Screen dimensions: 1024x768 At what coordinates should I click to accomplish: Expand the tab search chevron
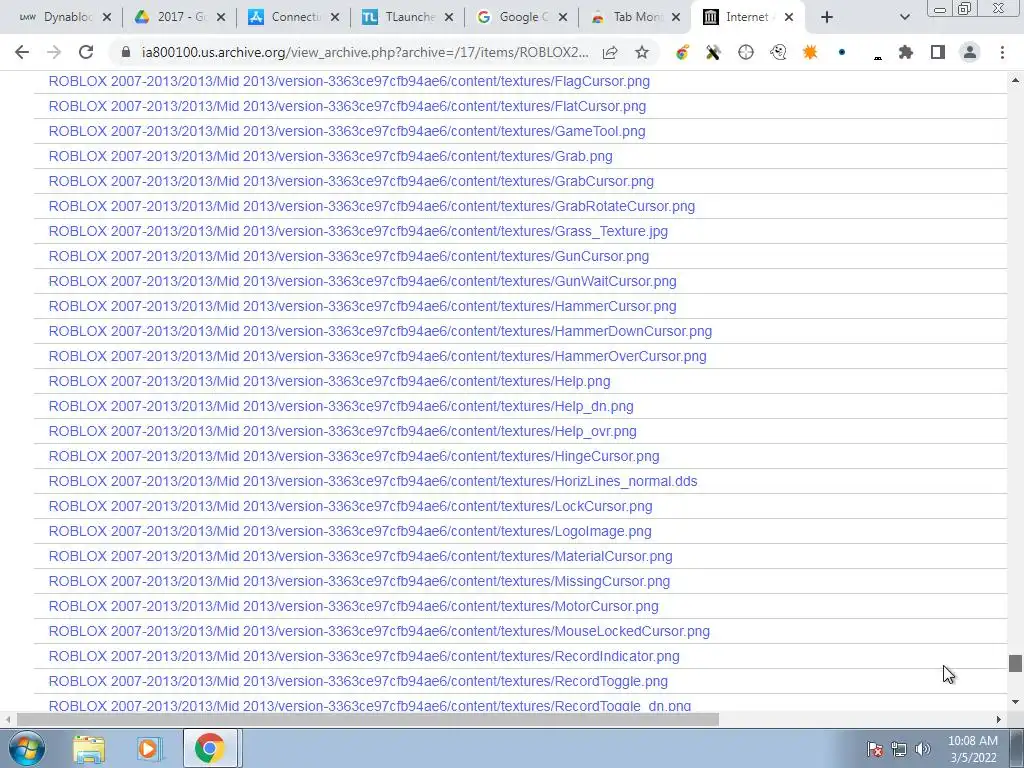904,18
